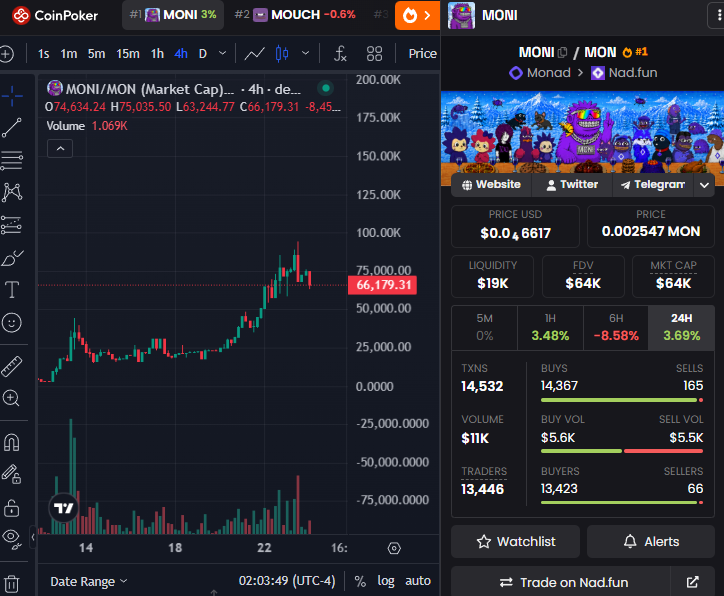Expand the chart style dropdown arrow
Image resolution: width=724 pixels, height=596 pixels.
305,54
